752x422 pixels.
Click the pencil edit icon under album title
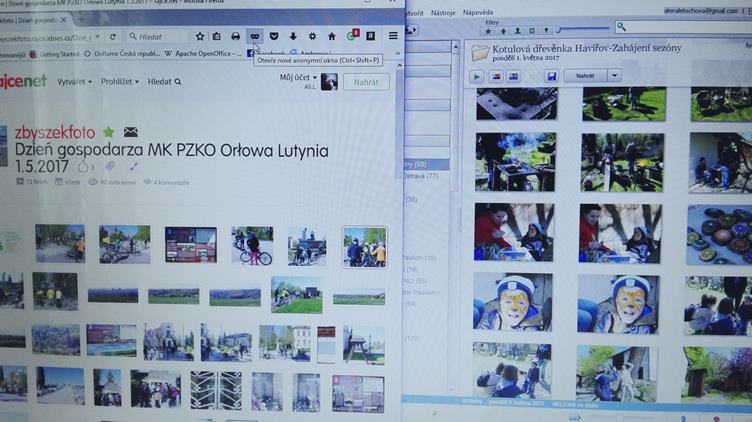[133, 166]
